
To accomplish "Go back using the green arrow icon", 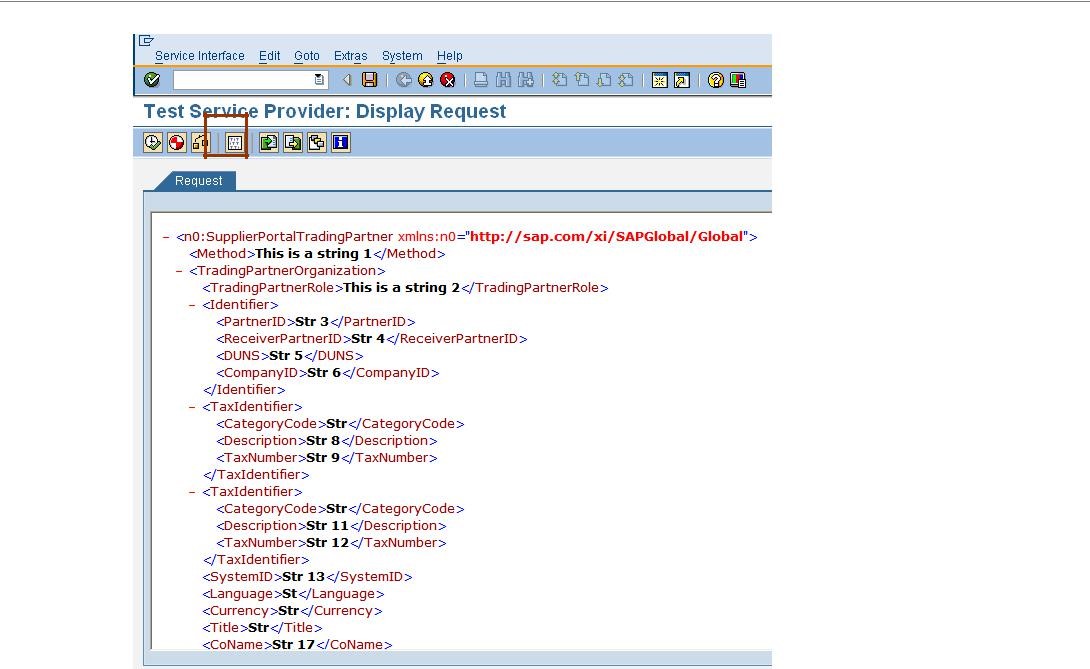I will coord(404,79).
